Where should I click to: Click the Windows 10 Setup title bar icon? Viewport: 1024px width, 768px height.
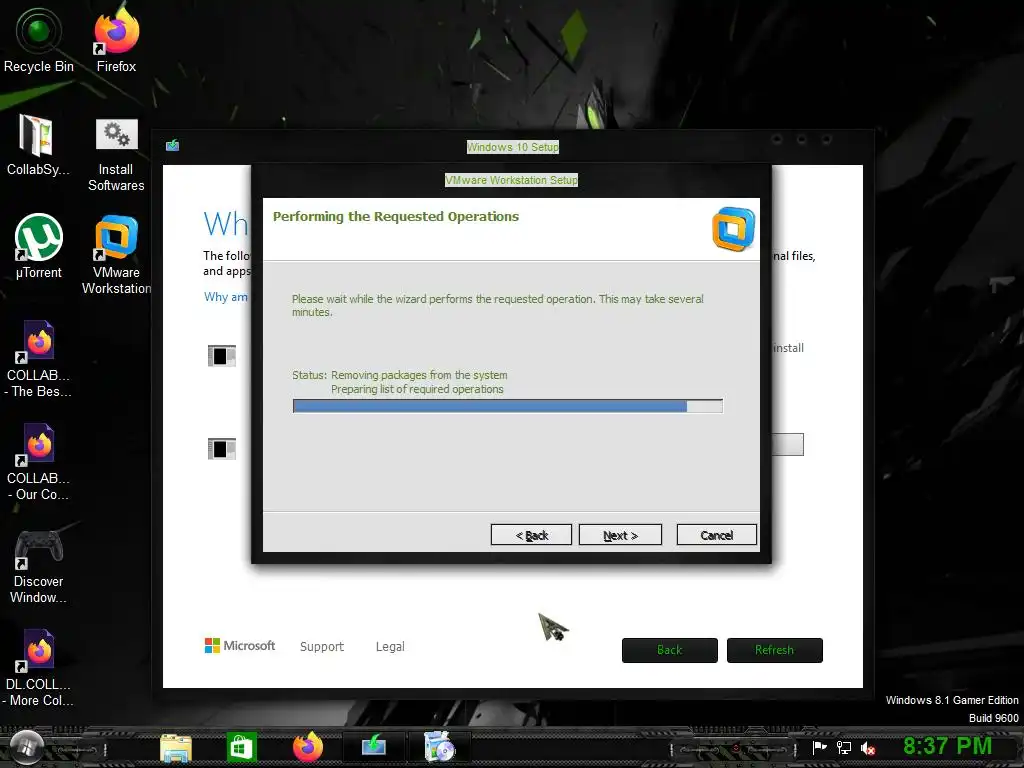coord(172,145)
